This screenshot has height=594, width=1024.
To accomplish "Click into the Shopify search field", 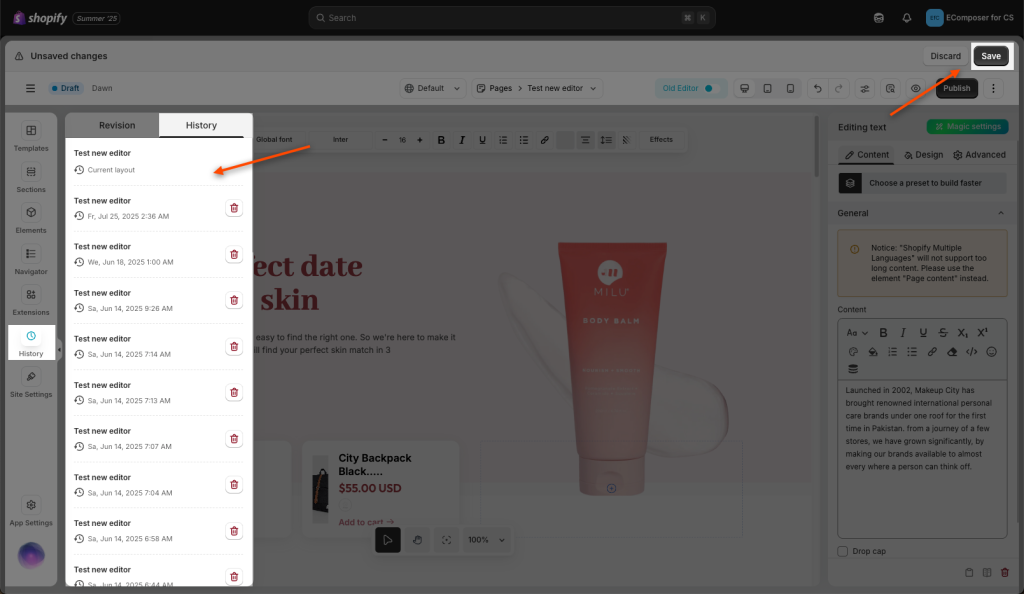I will [x=511, y=18].
